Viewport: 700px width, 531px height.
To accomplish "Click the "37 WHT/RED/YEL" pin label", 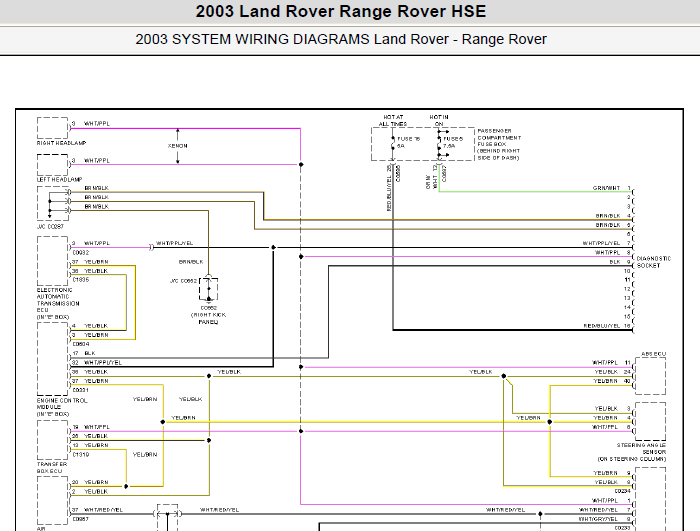I will (97, 510).
